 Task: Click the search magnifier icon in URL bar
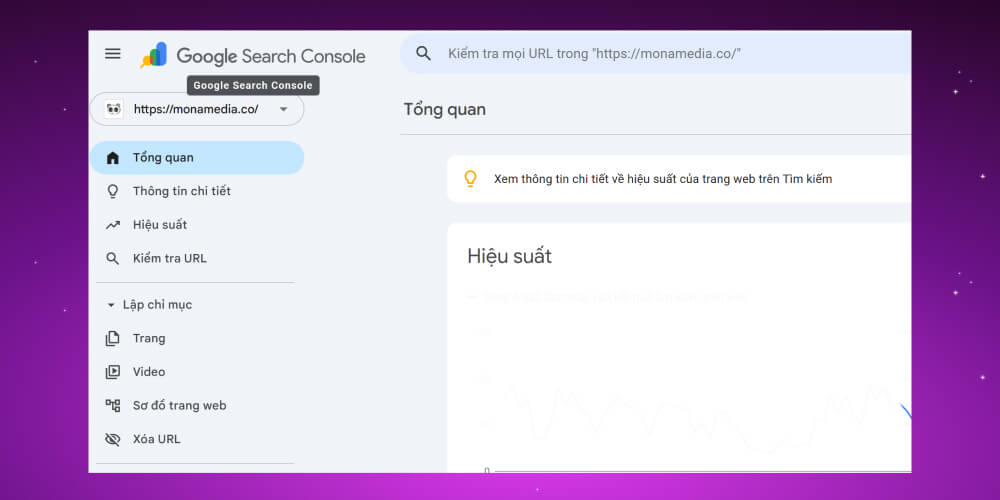click(x=423, y=53)
